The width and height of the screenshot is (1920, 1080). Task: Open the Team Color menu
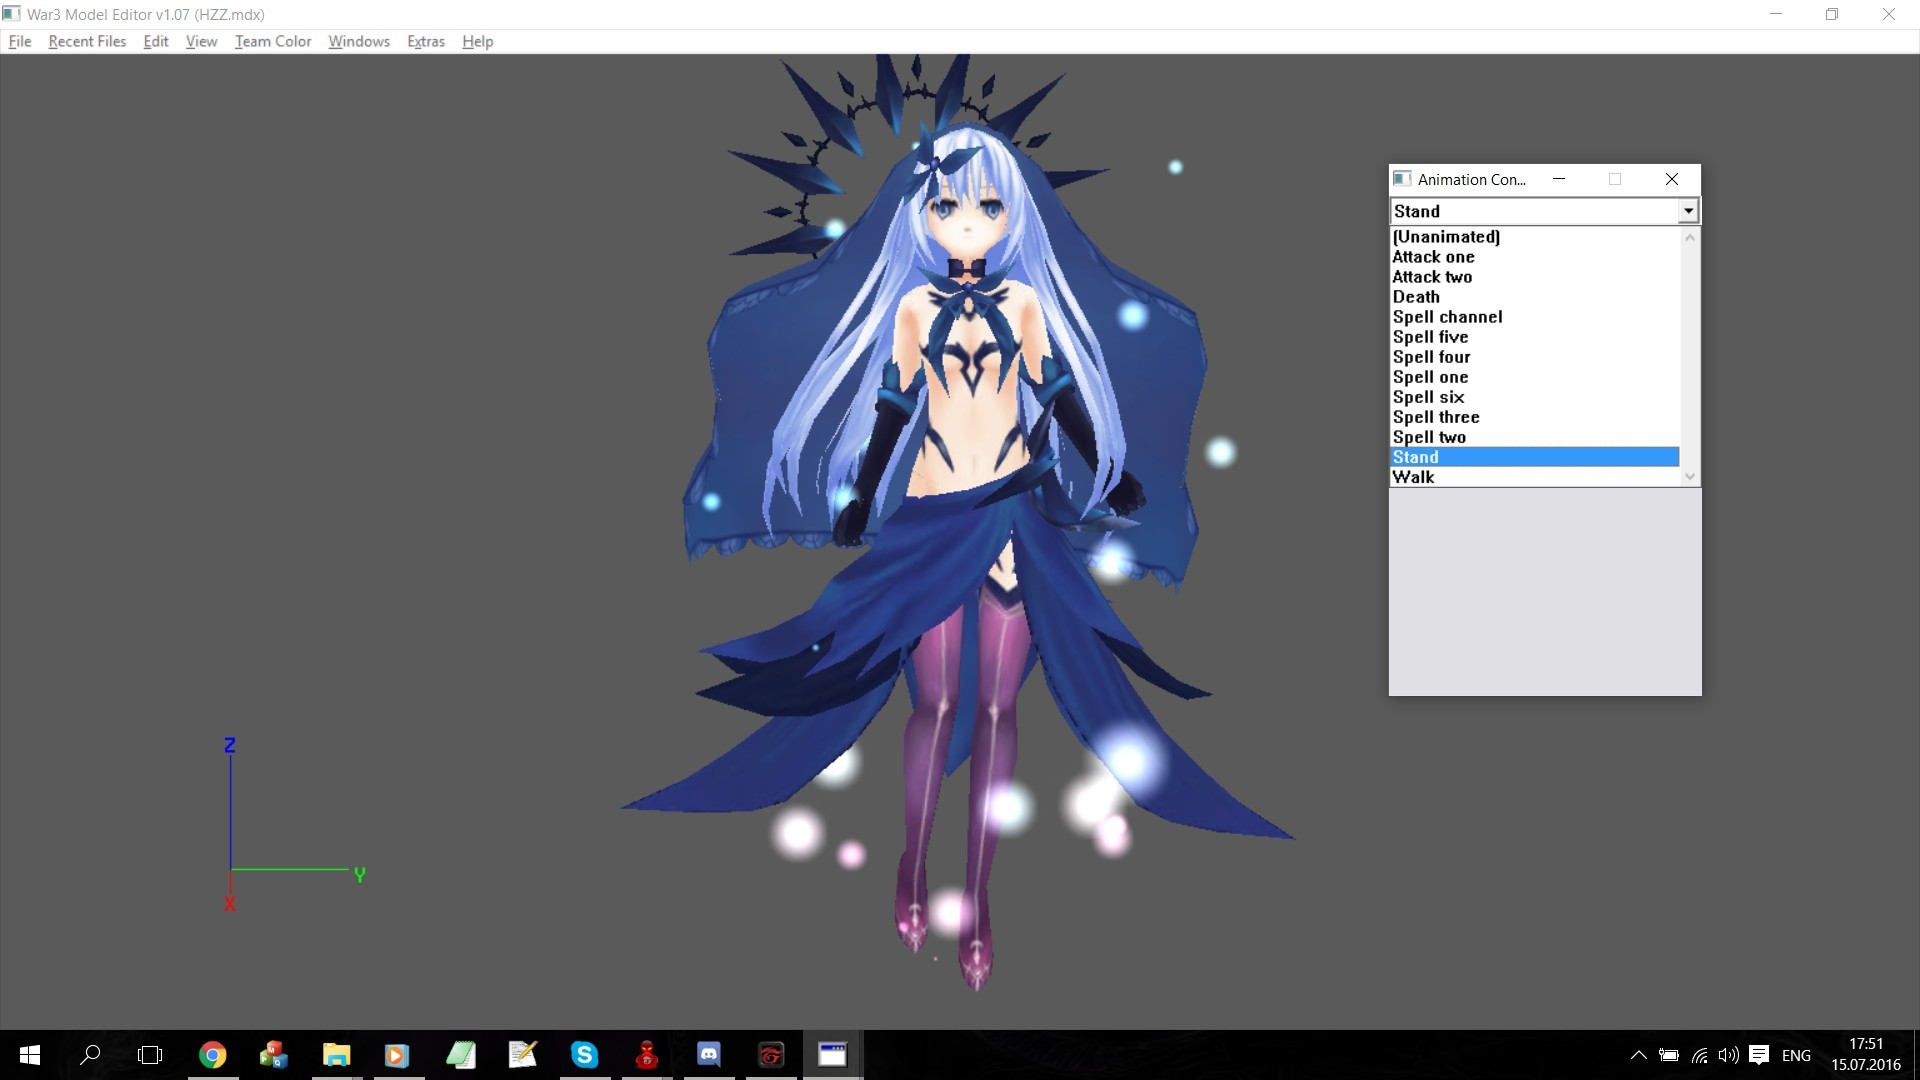click(271, 41)
